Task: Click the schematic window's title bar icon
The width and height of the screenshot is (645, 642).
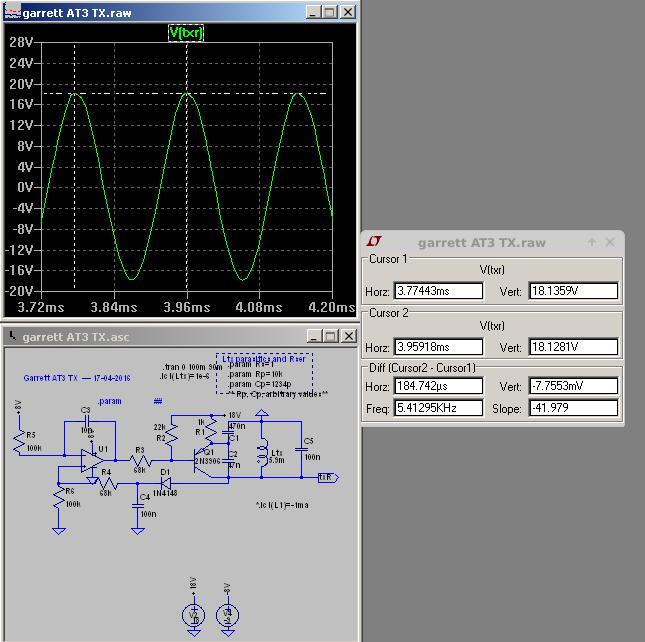Action: coord(11,336)
